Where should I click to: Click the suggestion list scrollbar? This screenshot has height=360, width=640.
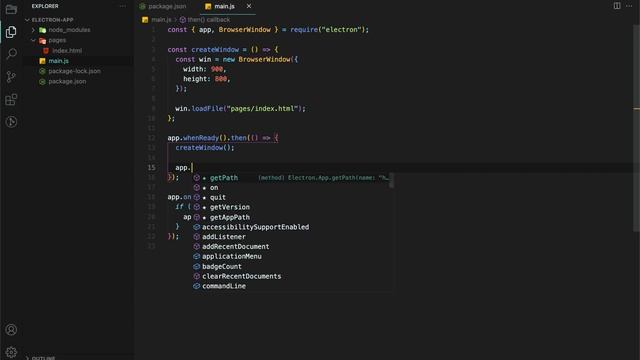pos(391,180)
